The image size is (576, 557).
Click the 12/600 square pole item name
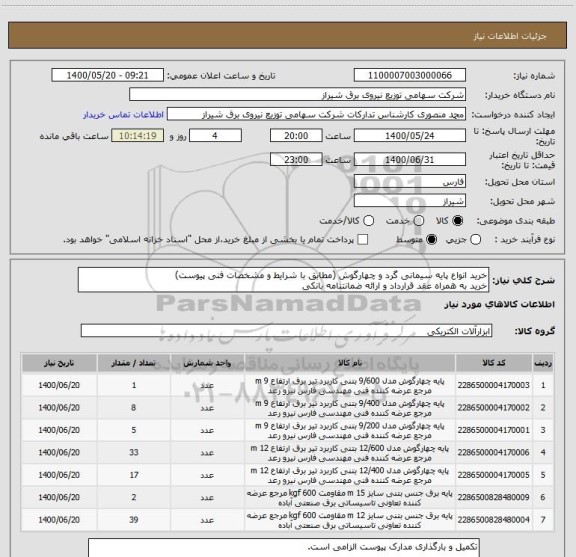point(350,453)
